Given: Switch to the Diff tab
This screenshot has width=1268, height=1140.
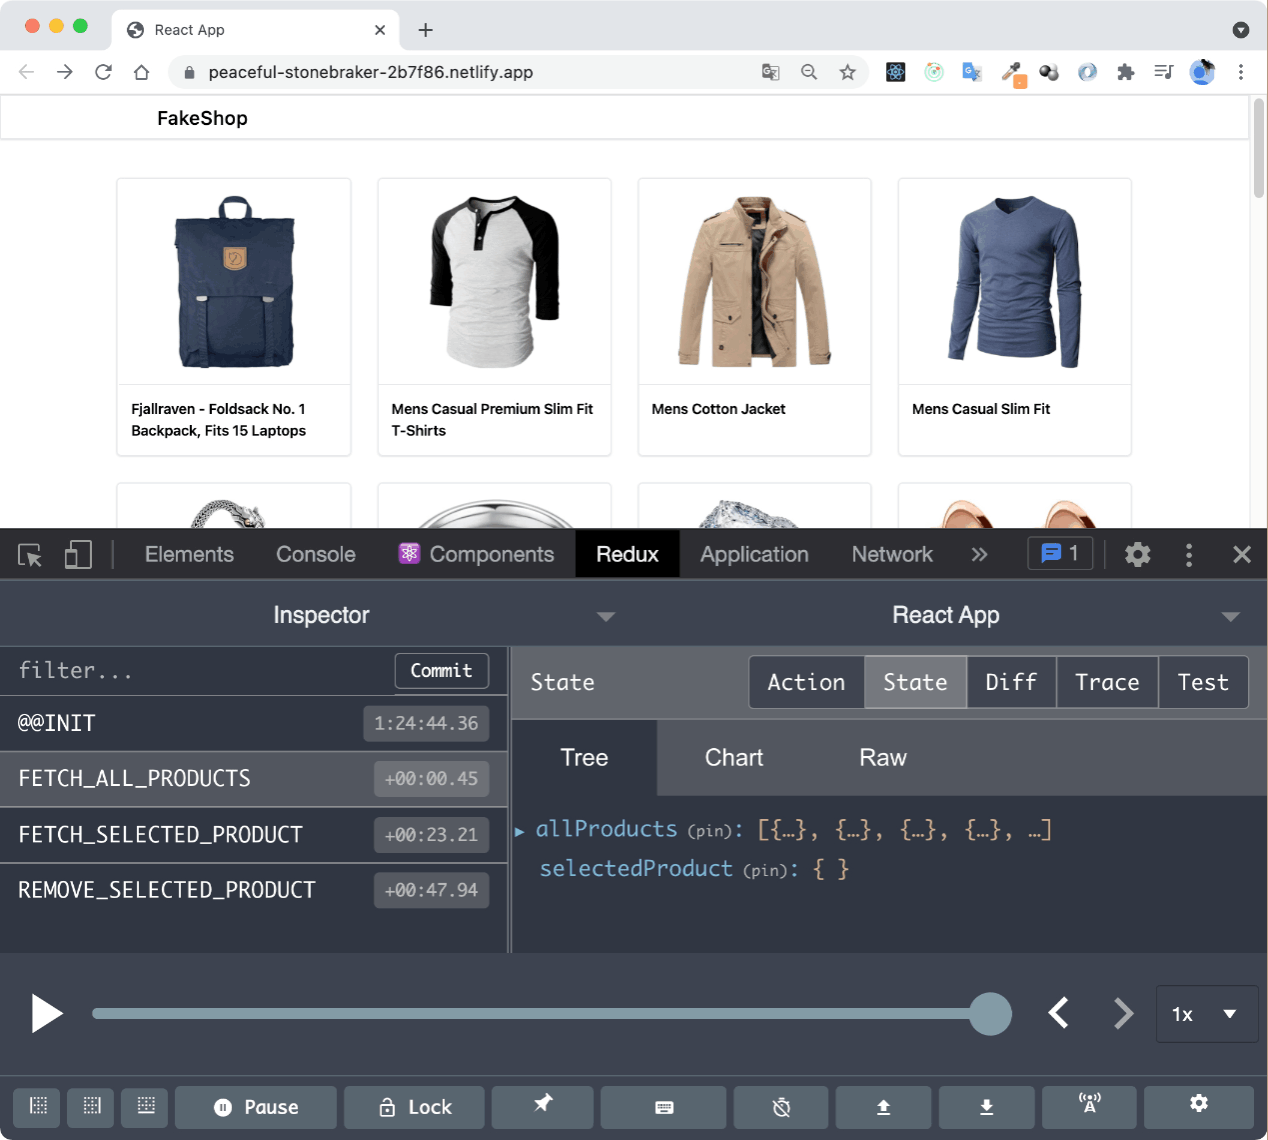Looking at the screenshot, I should coord(1011,682).
